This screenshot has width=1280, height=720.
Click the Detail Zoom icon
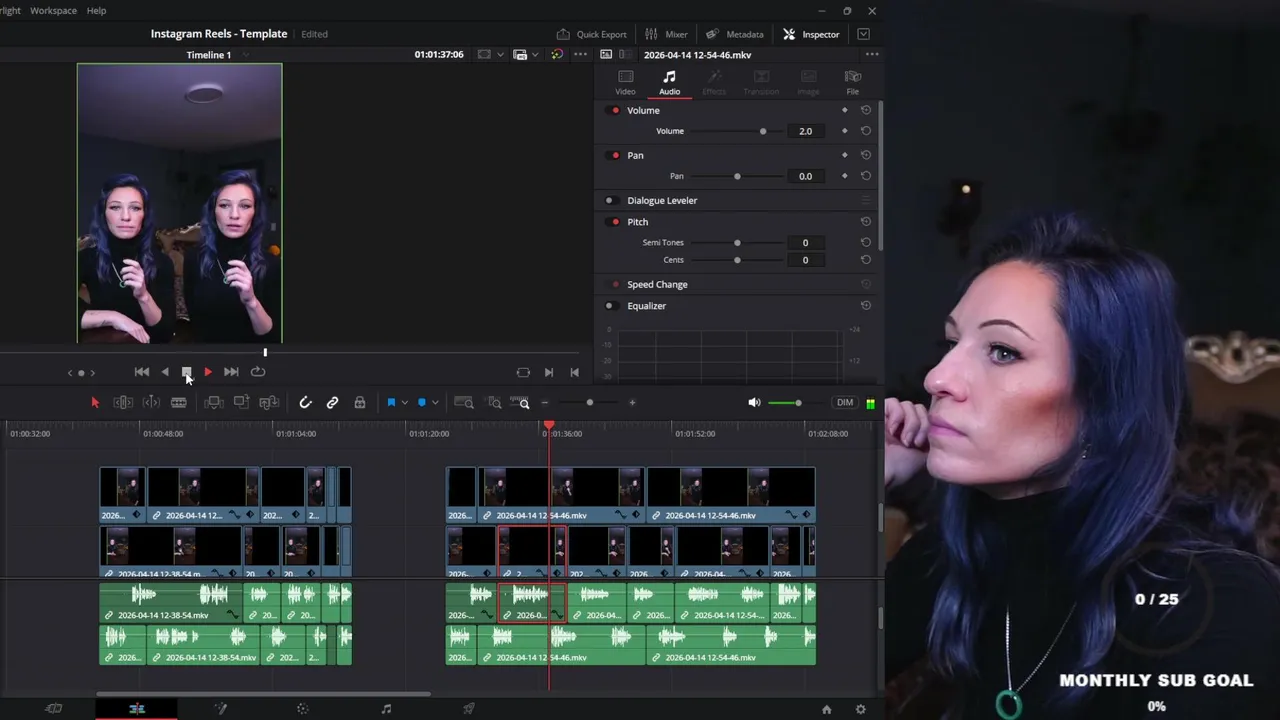pyautogui.click(x=494, y=402)
